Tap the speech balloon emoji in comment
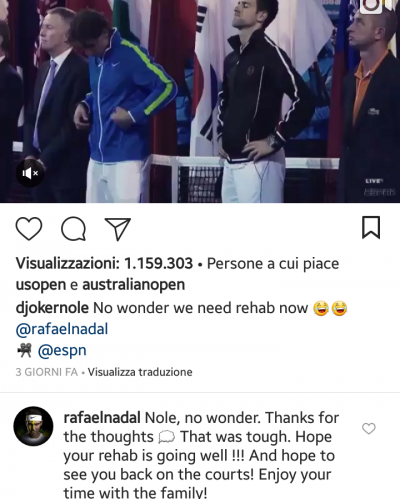400x499 pixels. [166, 437]
